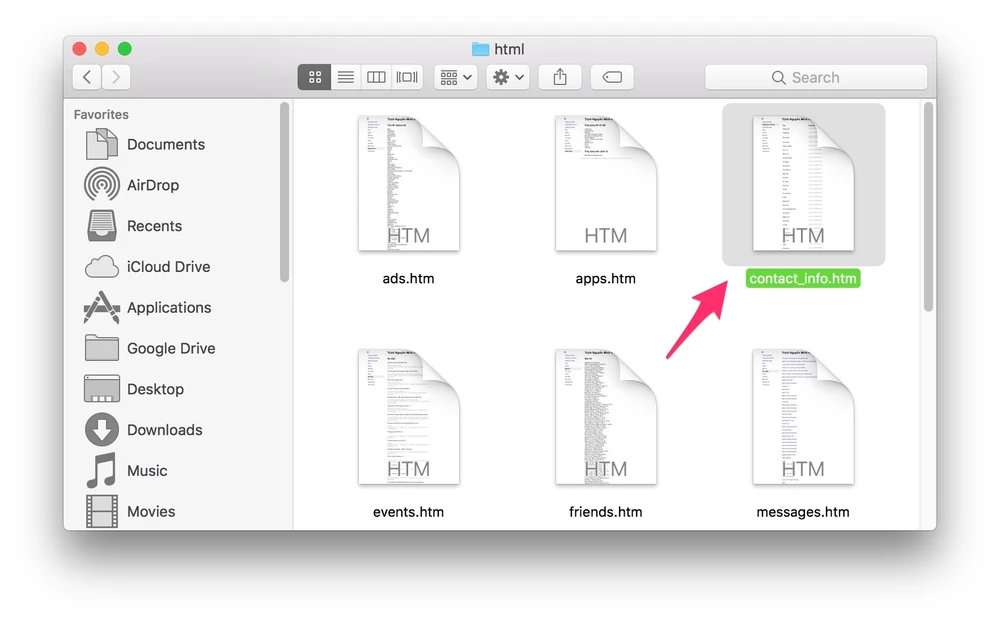Switch to column view mode
Viewport: 1000px width, 621px height.
(376, 77)
